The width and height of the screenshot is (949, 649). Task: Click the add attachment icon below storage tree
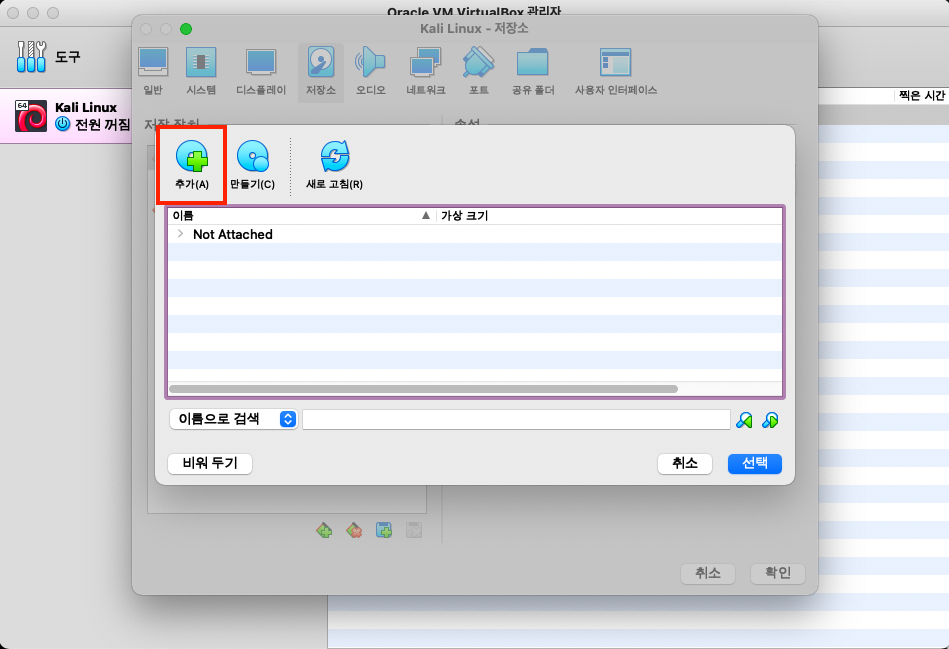[x=384, y=530]
